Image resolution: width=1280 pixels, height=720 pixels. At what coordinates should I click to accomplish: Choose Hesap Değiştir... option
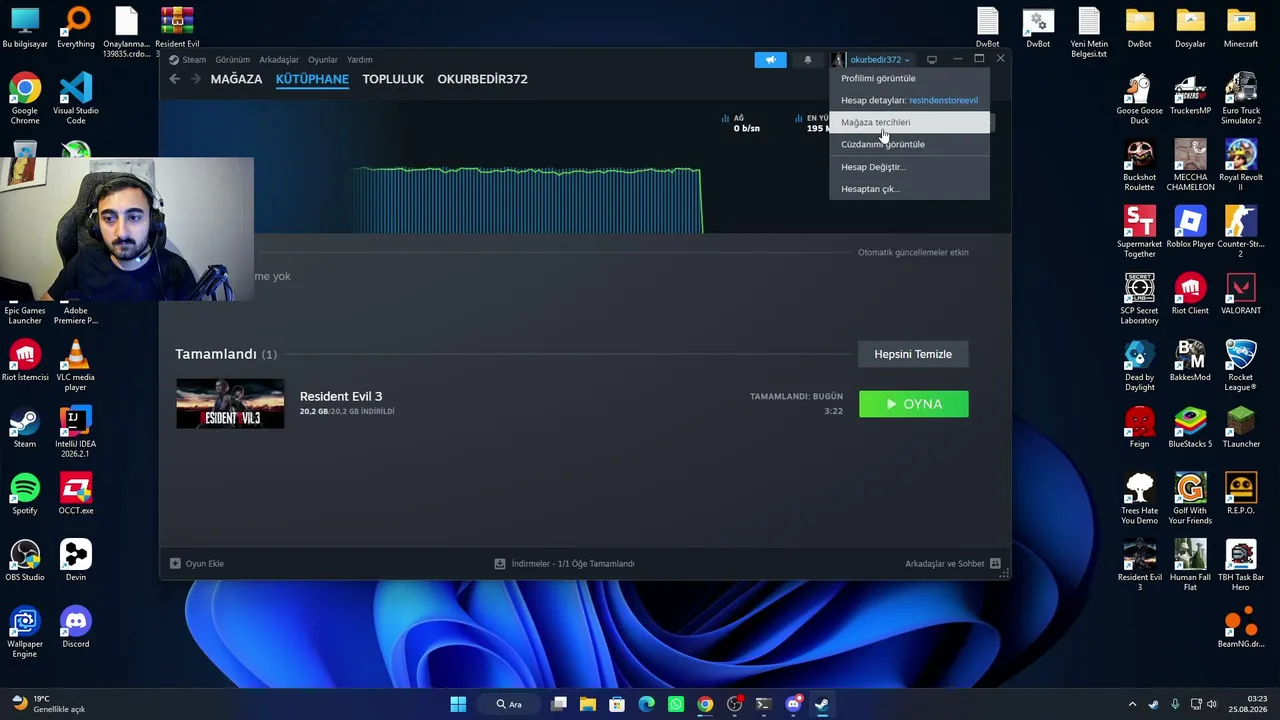pyautogui.click(x=909, y=167)
